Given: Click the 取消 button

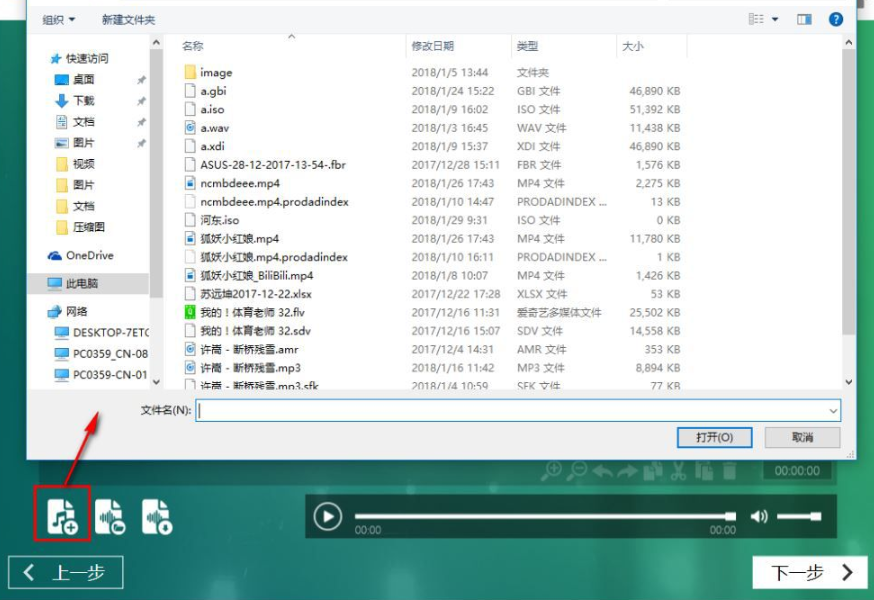Looking at the screenshot, I should (x=802, y=437).
